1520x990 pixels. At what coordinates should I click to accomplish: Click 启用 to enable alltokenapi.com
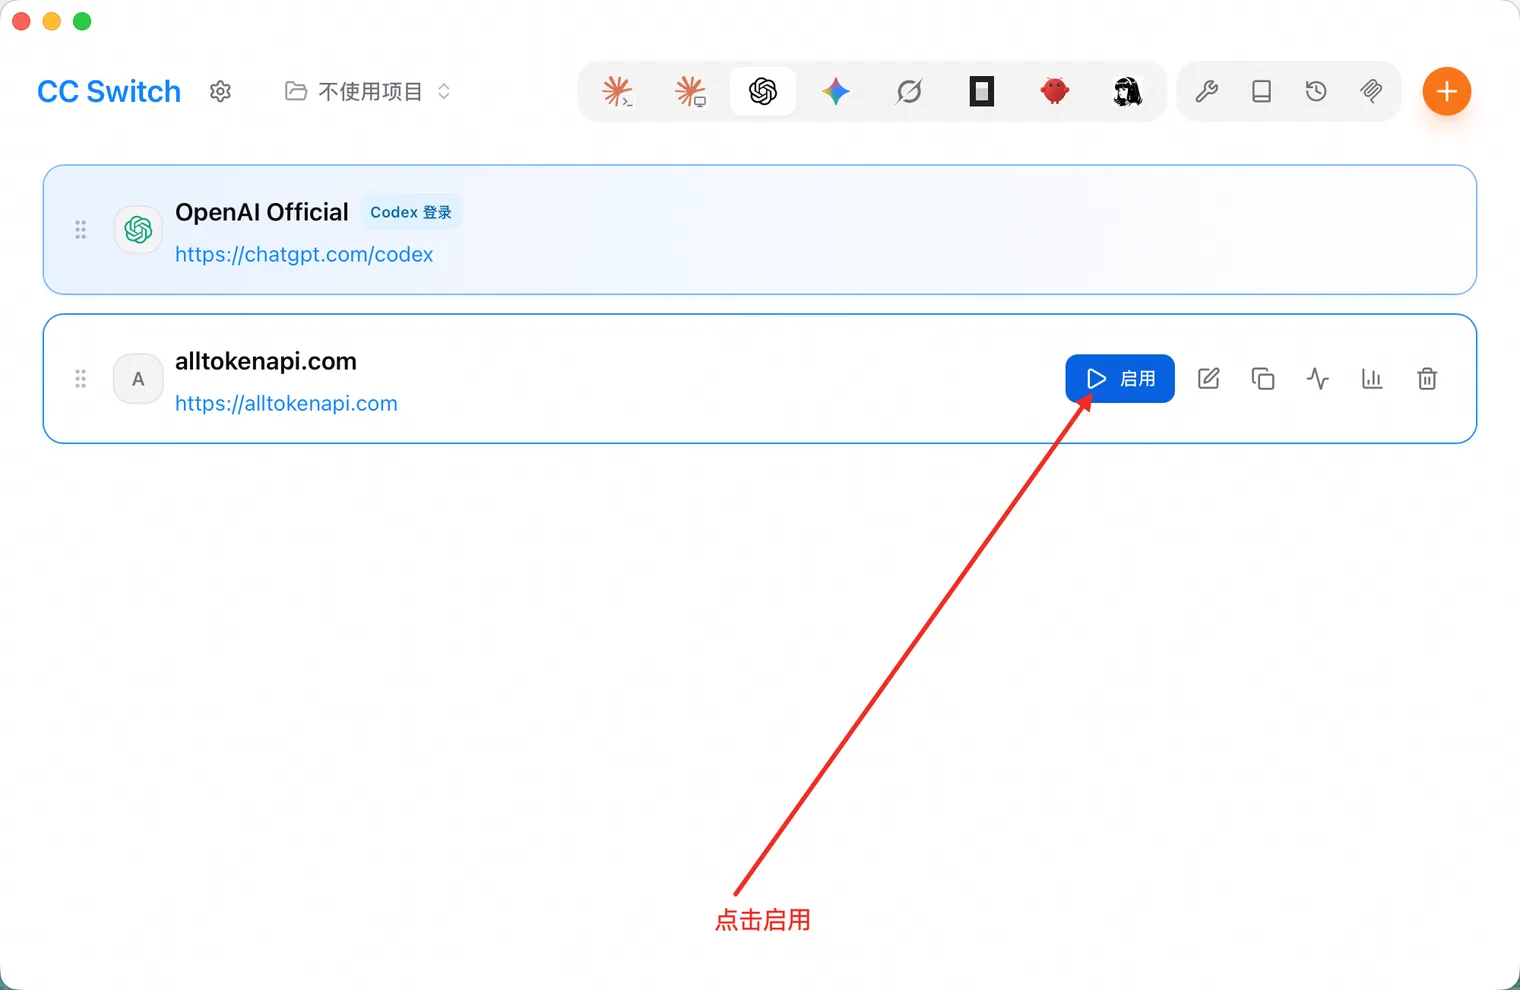click(1120, 379)
